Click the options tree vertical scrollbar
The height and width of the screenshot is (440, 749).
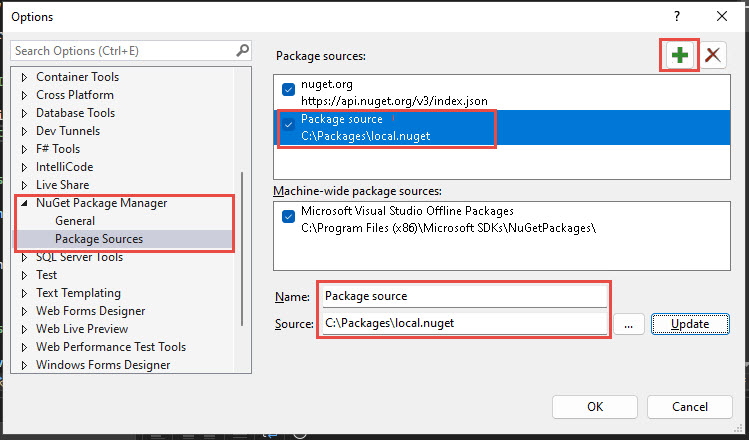tap(242, 248)
